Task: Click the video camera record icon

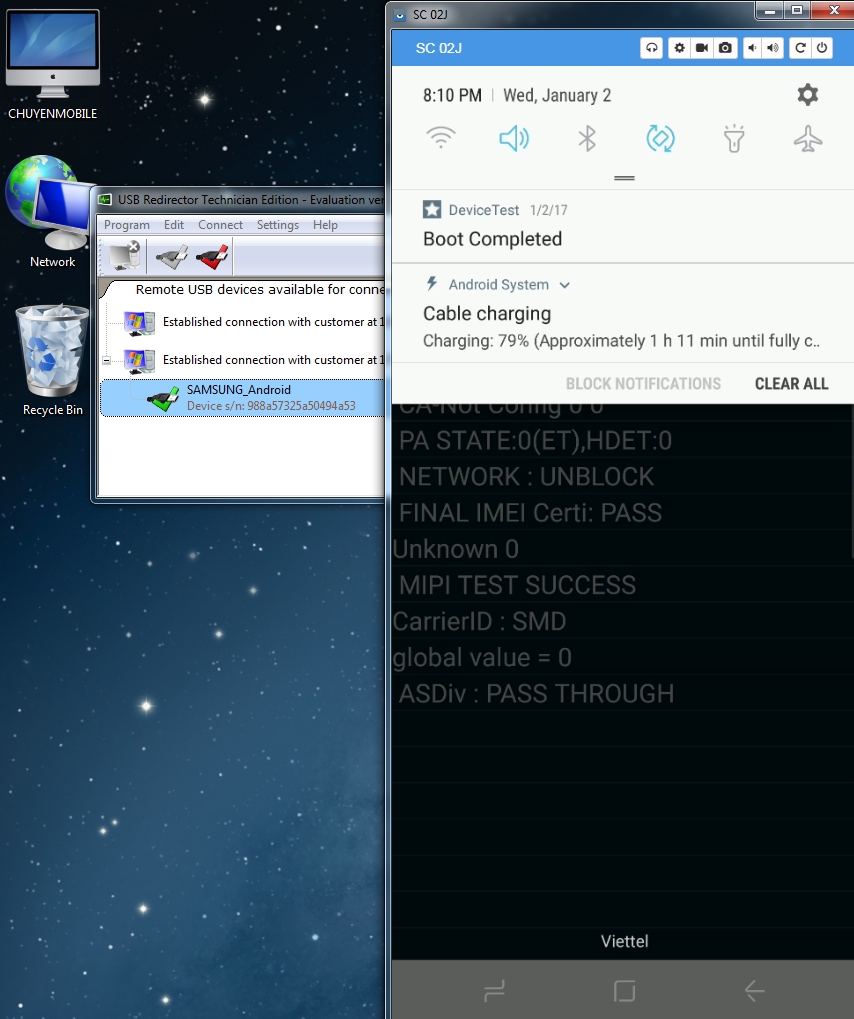Action: (x=702, y=48)
